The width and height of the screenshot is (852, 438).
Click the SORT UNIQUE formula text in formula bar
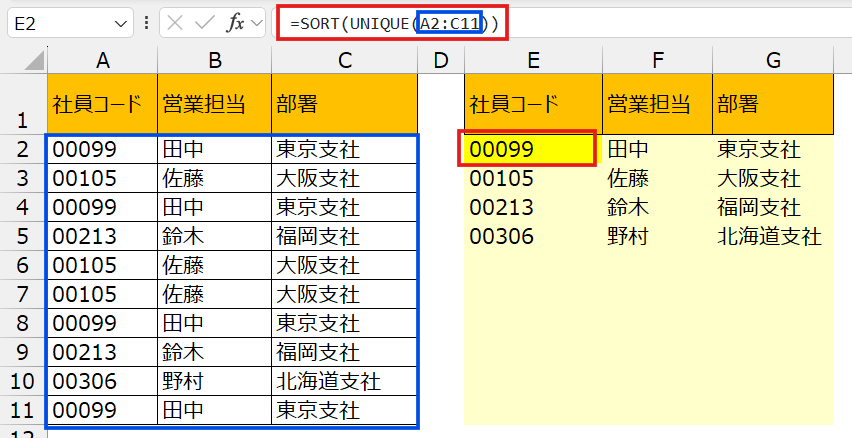392,22
